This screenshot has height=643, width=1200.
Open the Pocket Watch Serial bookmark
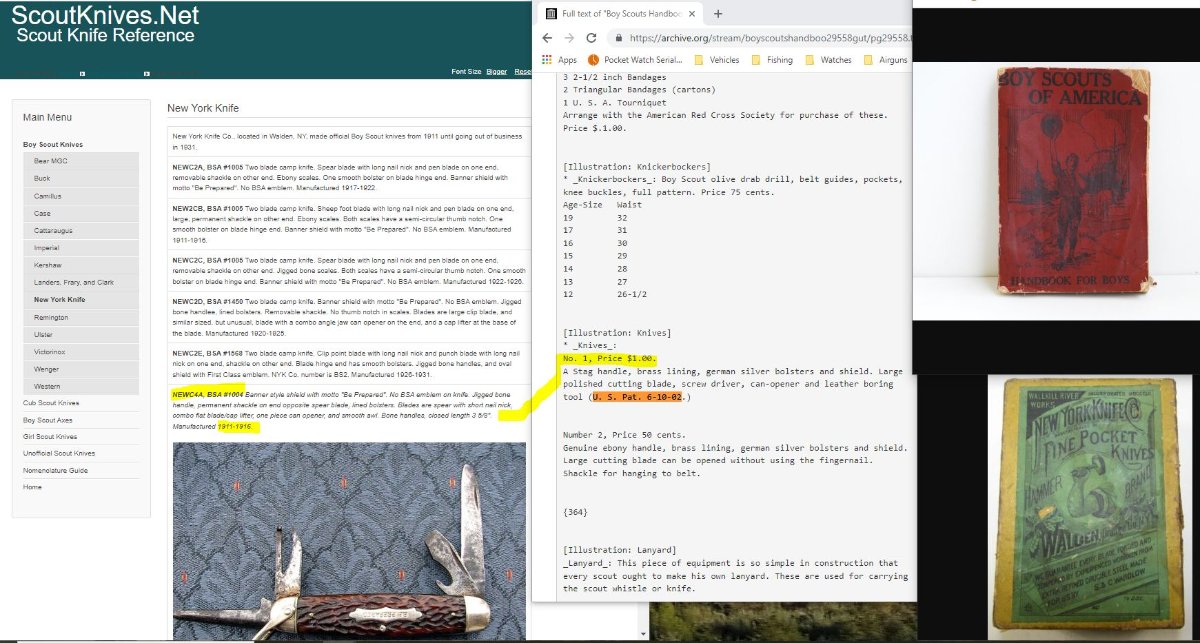634,60
